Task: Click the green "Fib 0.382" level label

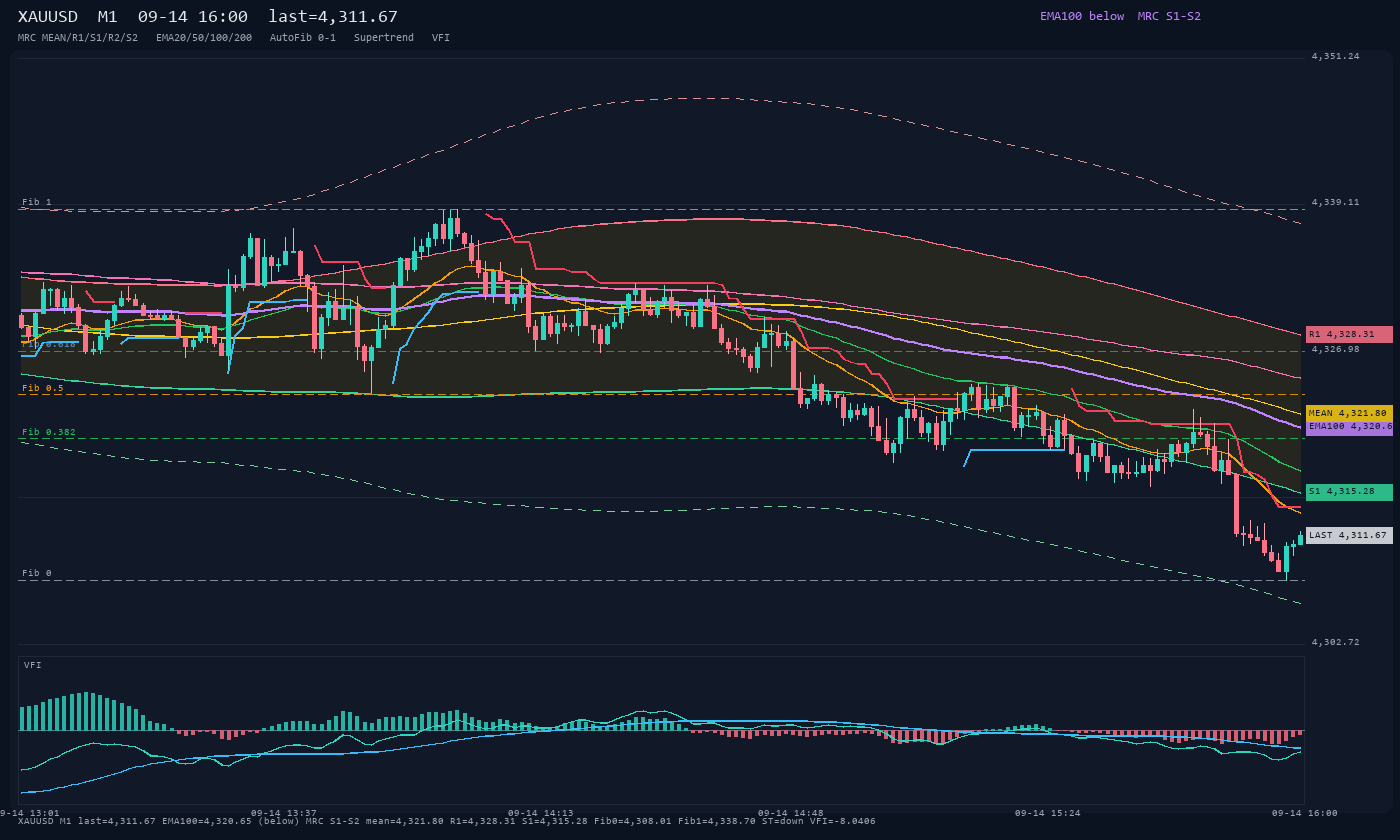Action: [49, 432]
